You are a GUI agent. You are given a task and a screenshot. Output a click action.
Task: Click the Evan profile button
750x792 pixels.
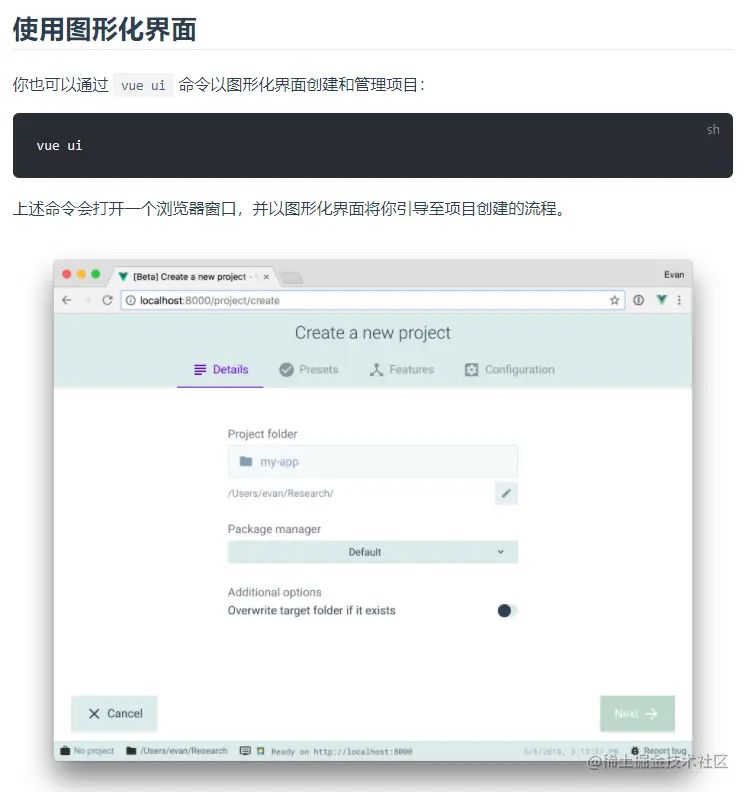(x=674, y=275)
